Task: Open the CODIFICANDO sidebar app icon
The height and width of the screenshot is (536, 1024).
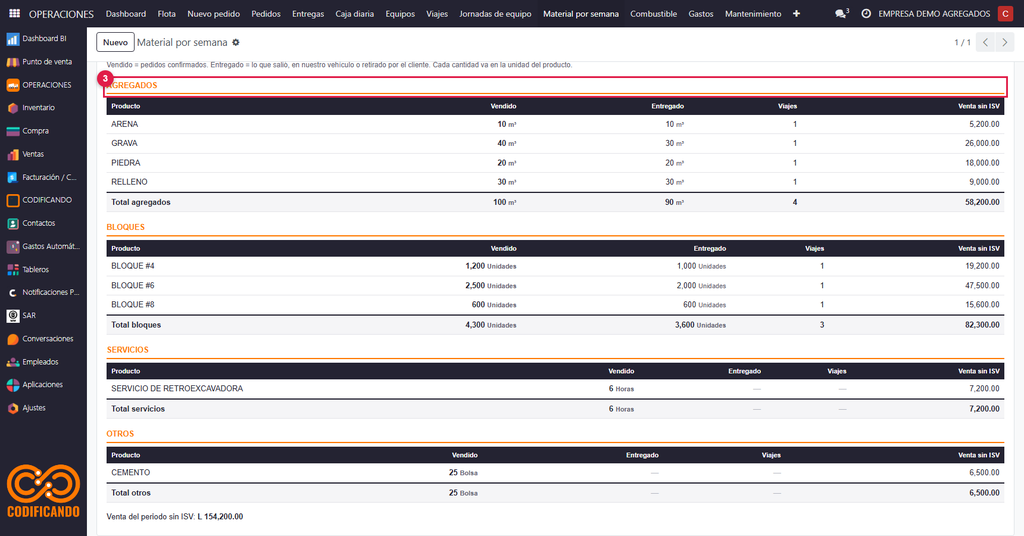Action: pos(12,200)
